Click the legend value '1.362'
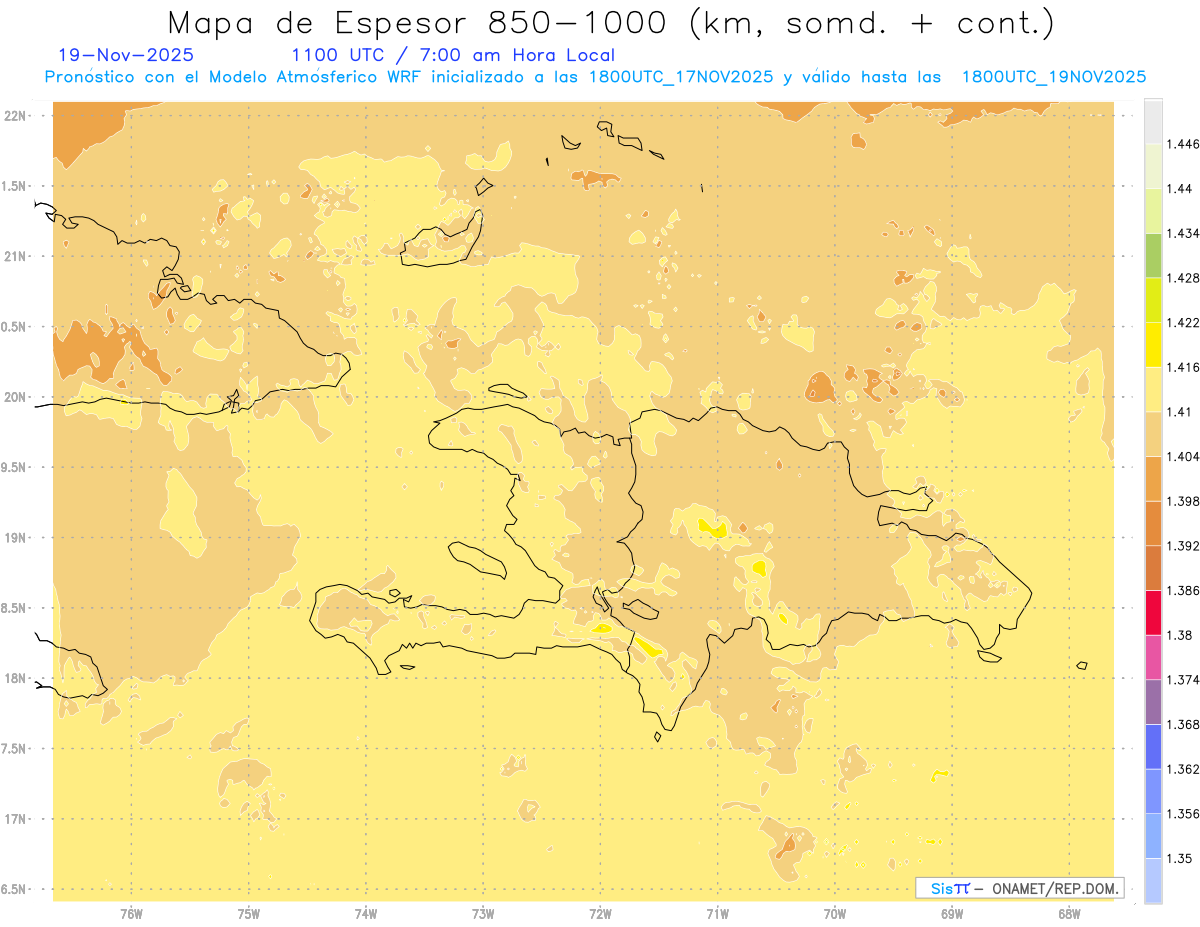 [1182, 769]
